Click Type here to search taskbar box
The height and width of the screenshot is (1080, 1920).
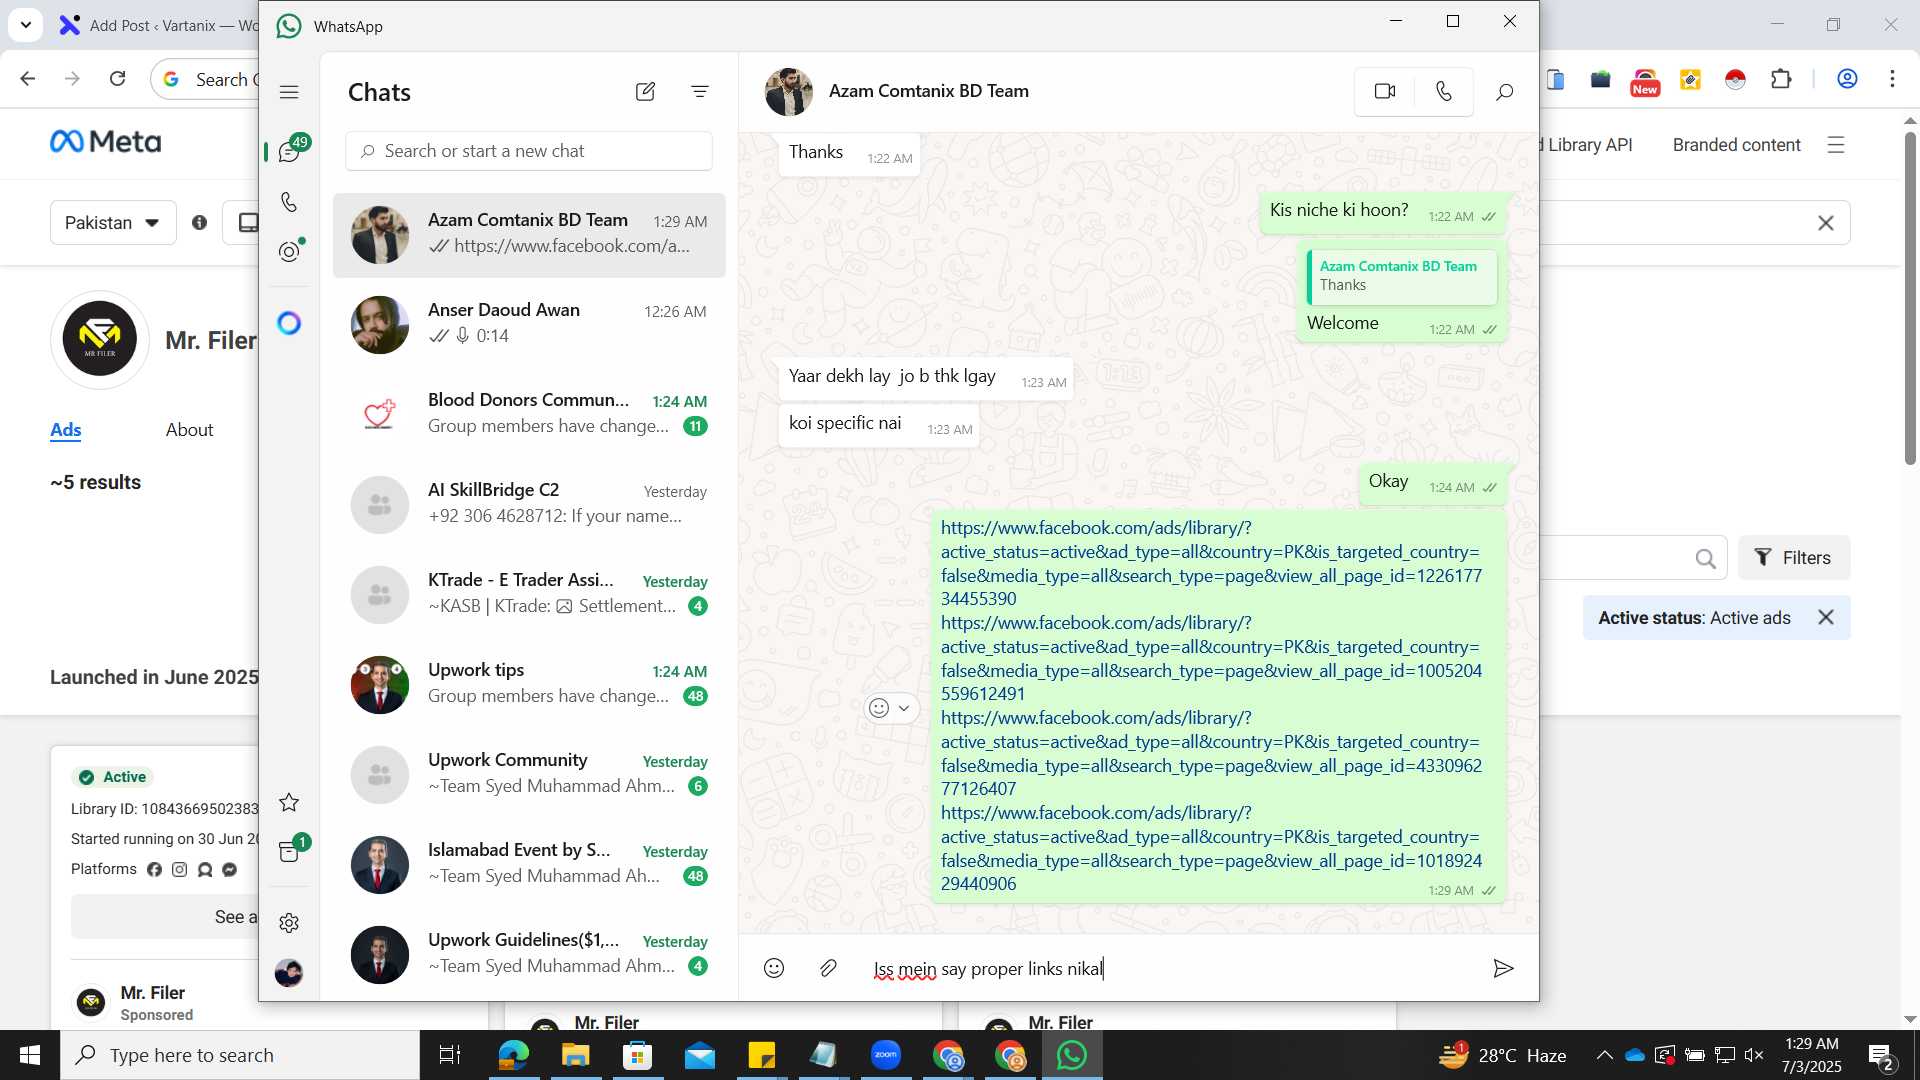pos(240,1055)
